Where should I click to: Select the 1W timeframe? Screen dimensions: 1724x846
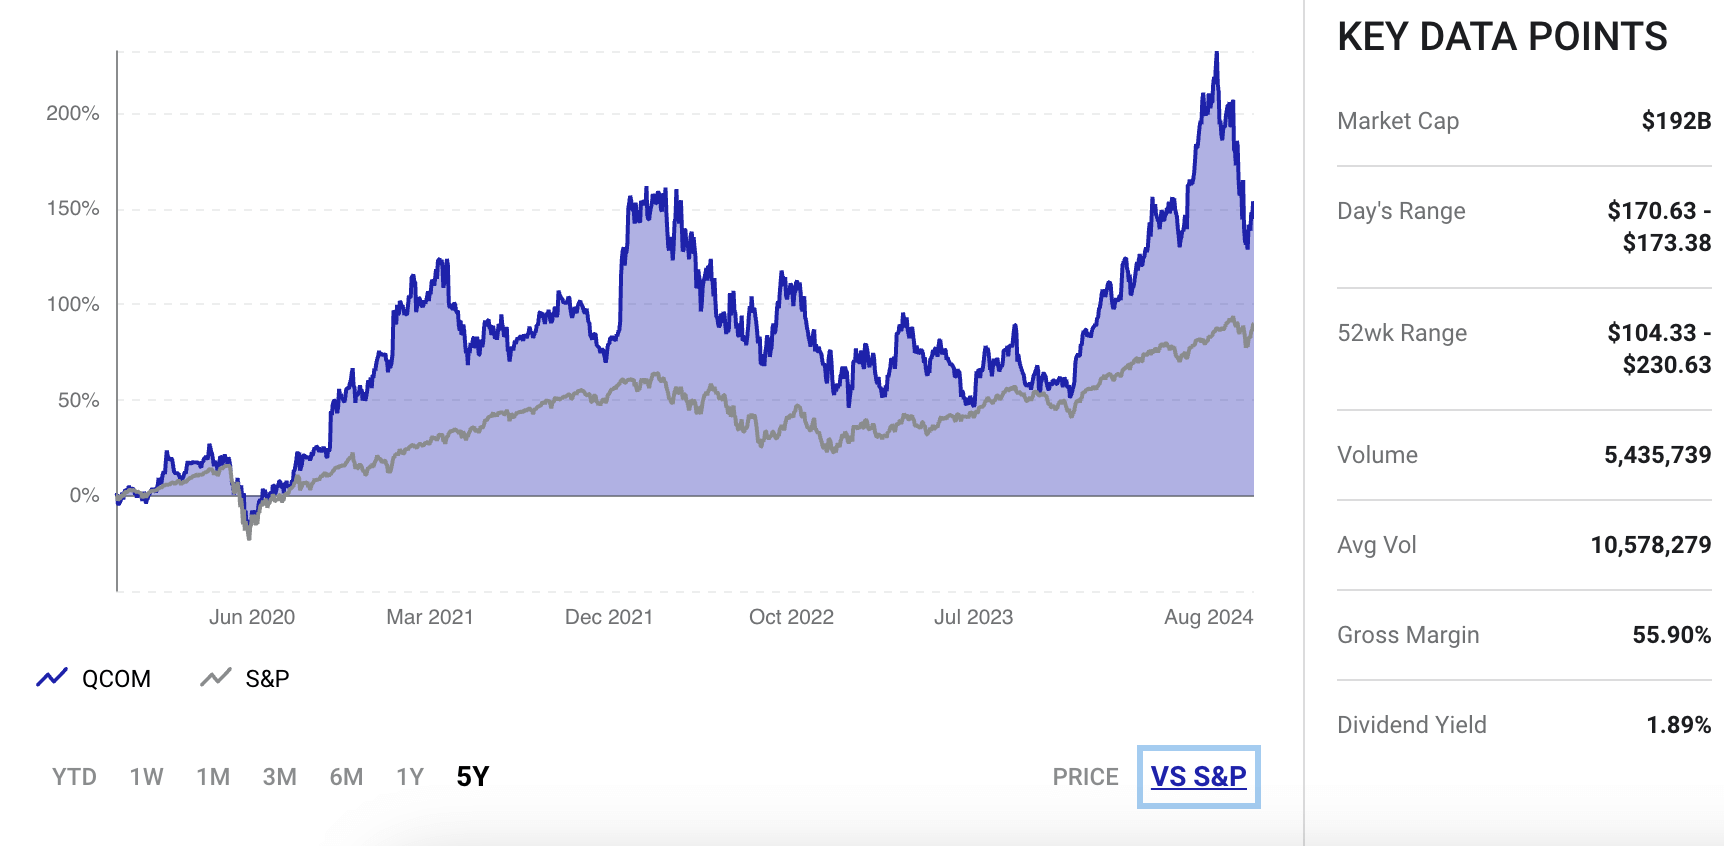pyautogui.click(x=145, y=776)
